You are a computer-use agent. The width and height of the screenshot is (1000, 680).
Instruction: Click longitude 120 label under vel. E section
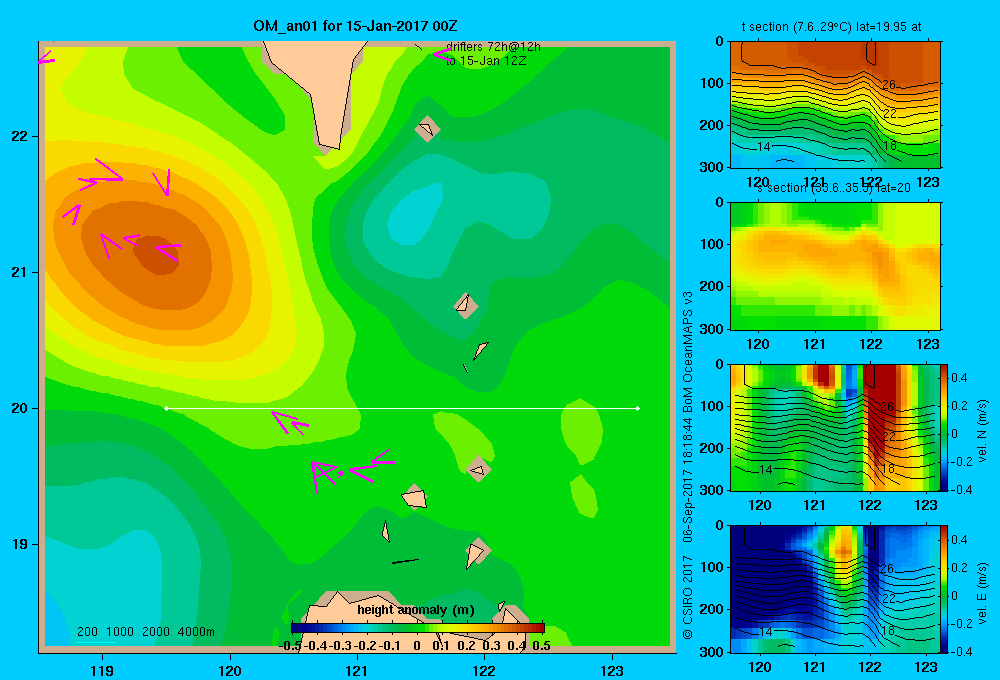tap(759, 667)
